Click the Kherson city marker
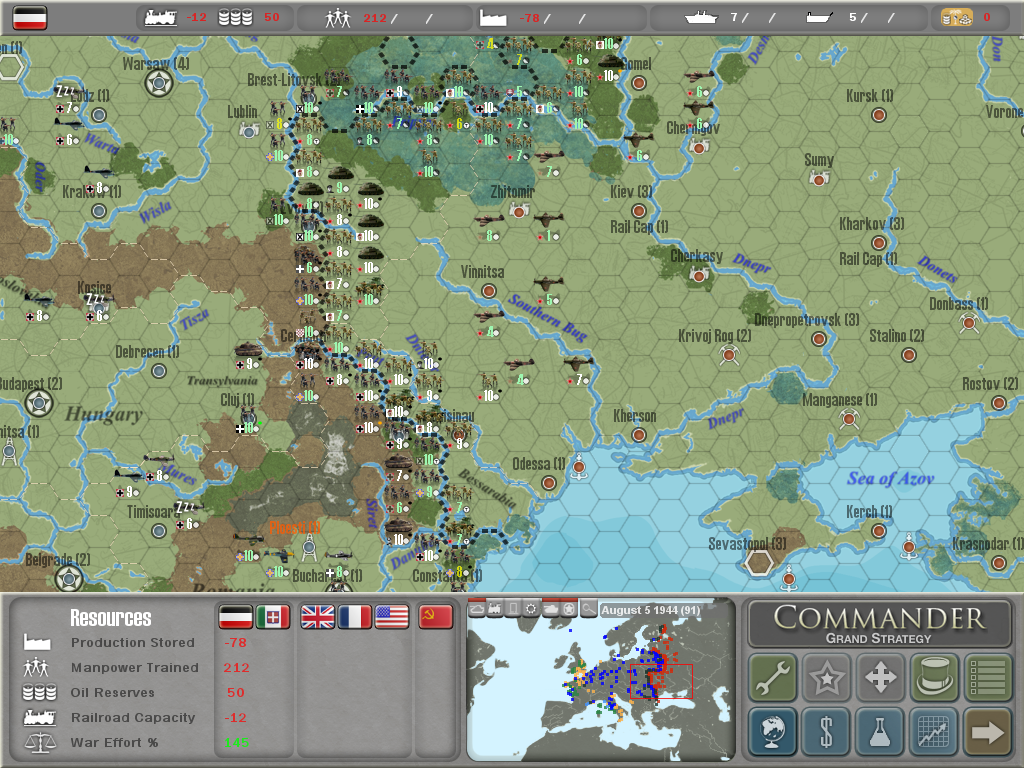The width and height of the screenshot is (1024, 768). coord(639,435)
